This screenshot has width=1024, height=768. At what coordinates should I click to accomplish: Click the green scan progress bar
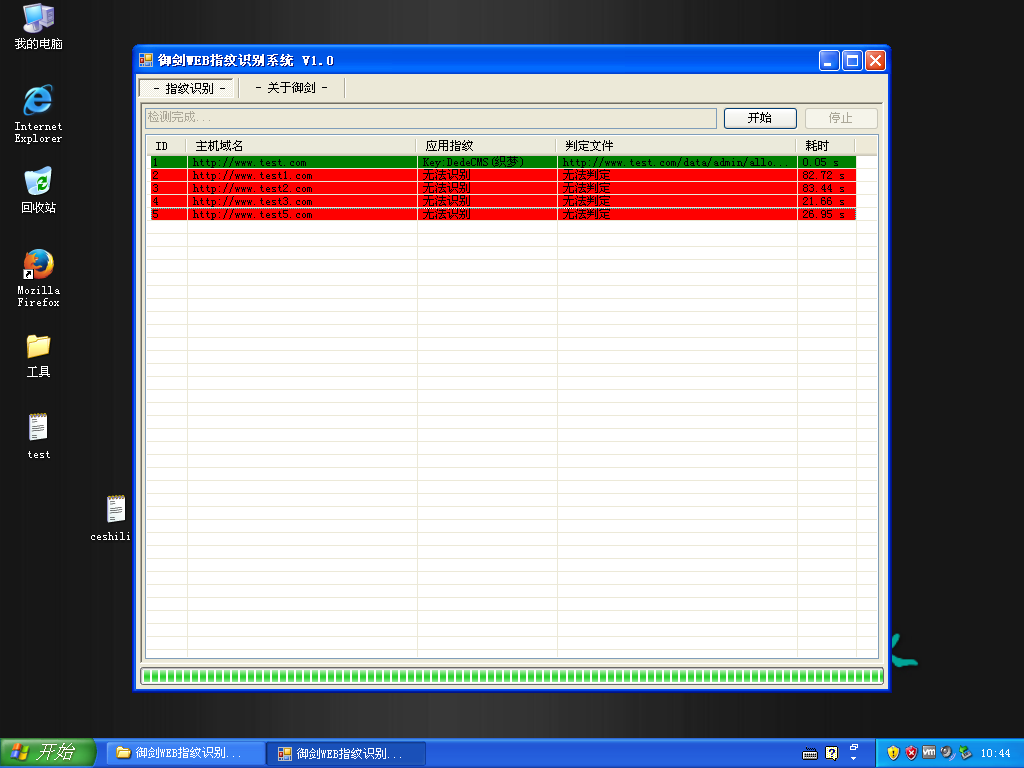[x=512, y=676]
